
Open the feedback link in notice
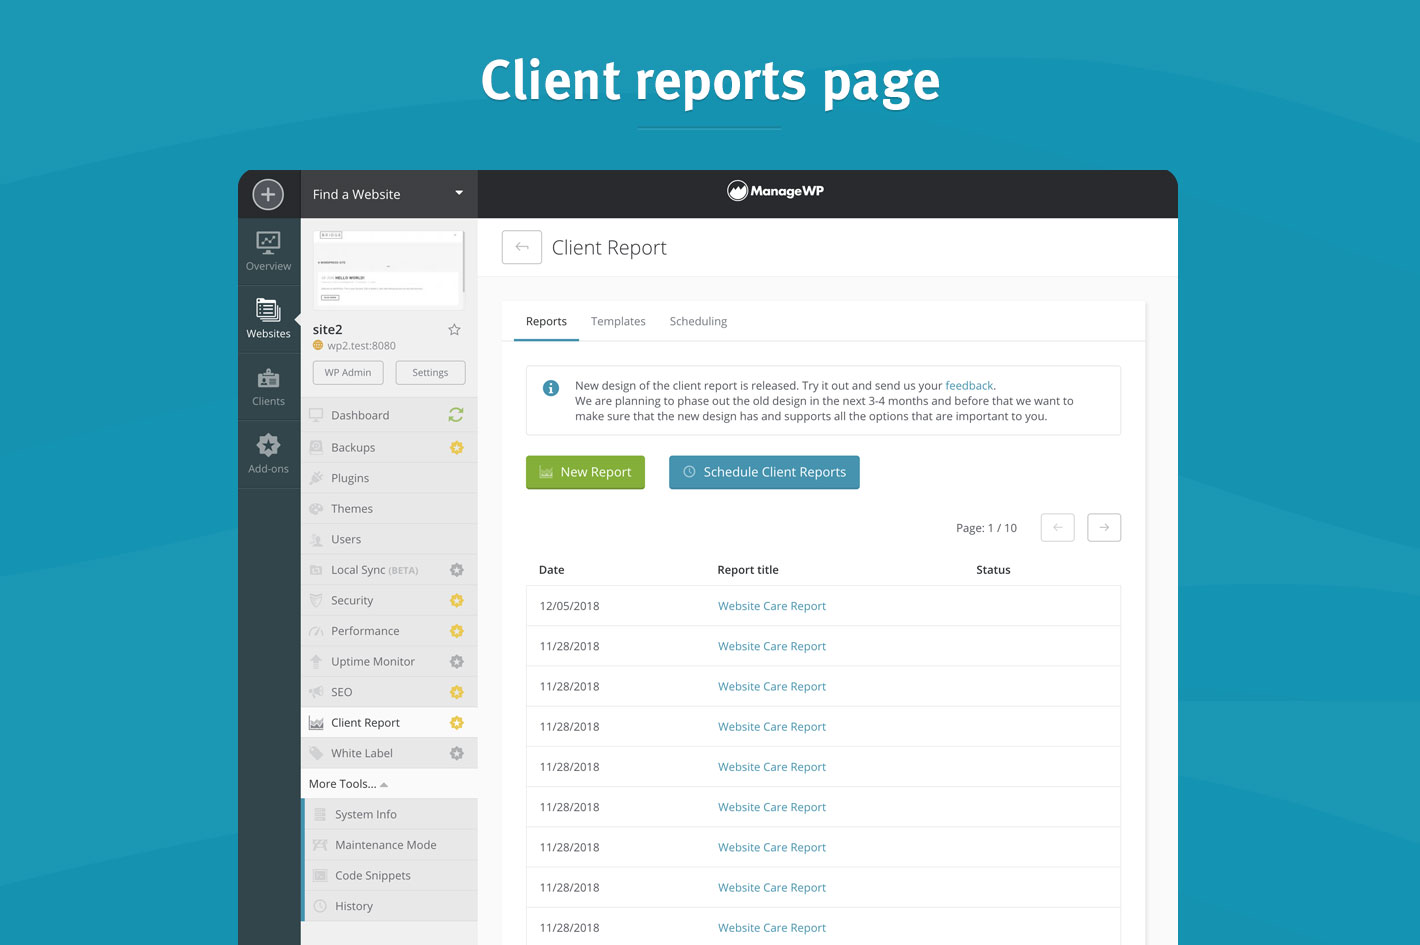tap(968, 385)
